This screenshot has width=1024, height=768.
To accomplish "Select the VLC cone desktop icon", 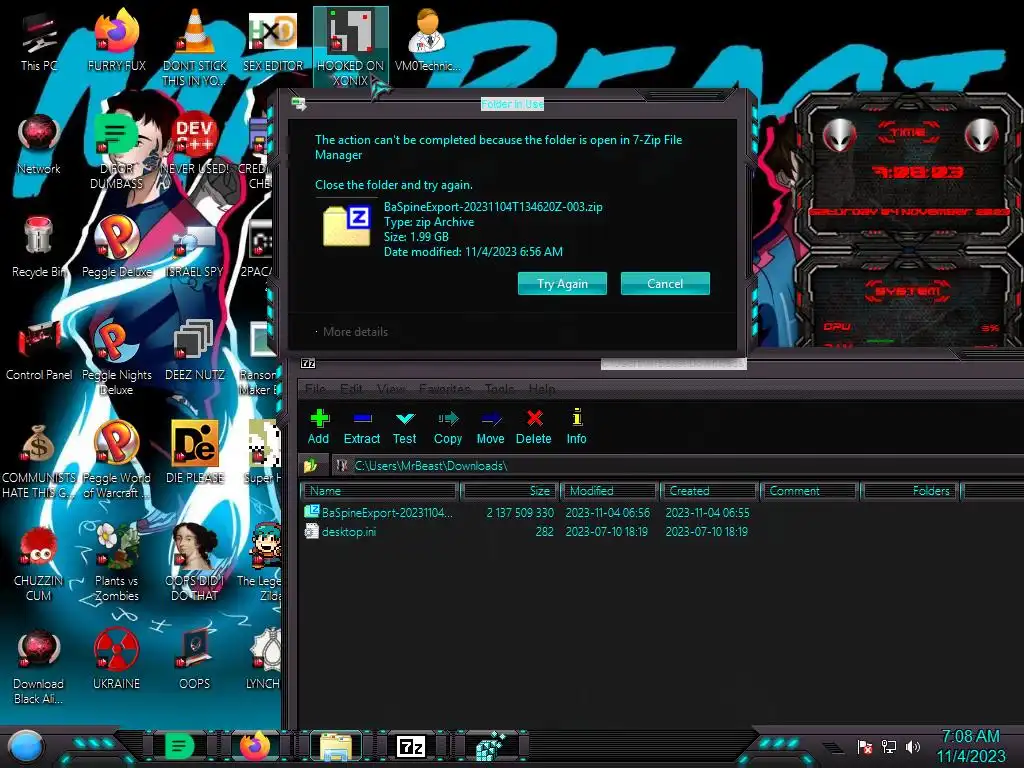I will pyautogui.click(x=195, y=48).
